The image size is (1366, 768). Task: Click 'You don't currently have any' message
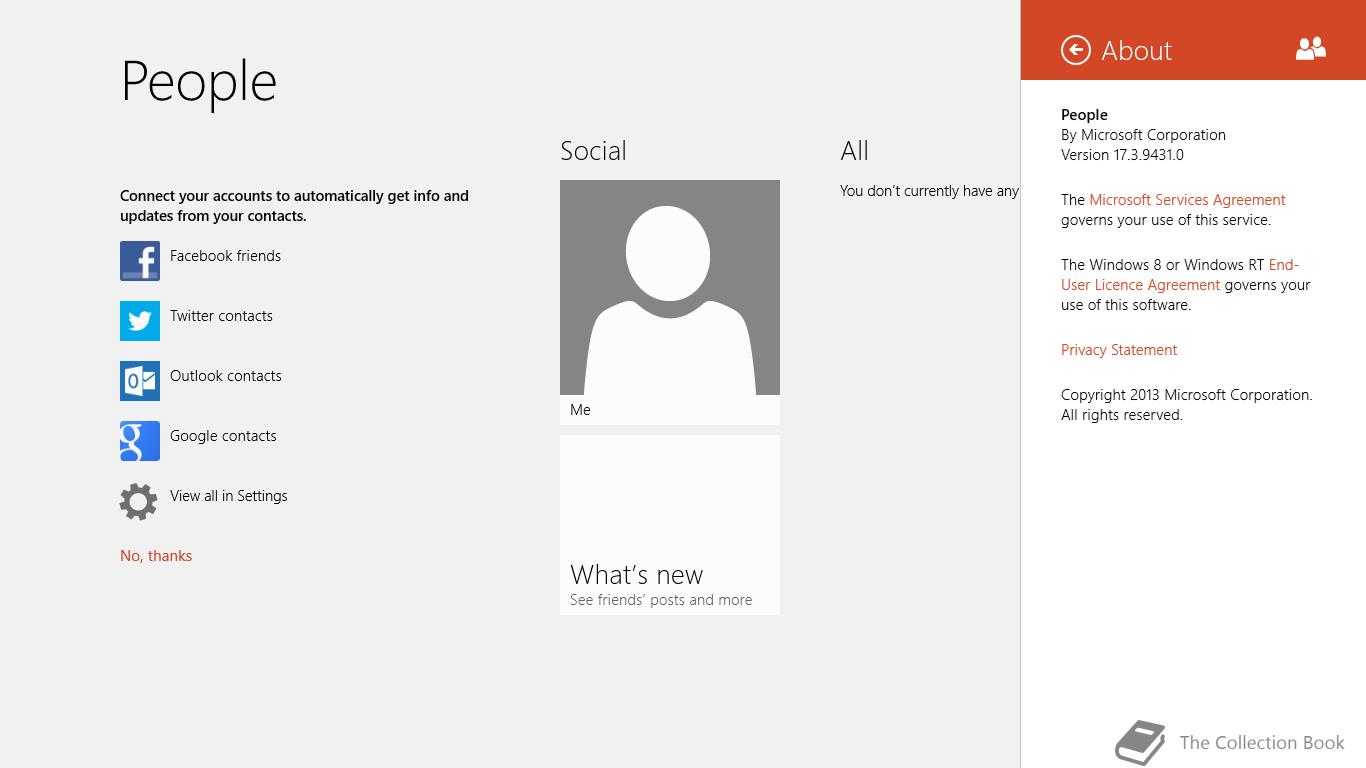point(929,191)
